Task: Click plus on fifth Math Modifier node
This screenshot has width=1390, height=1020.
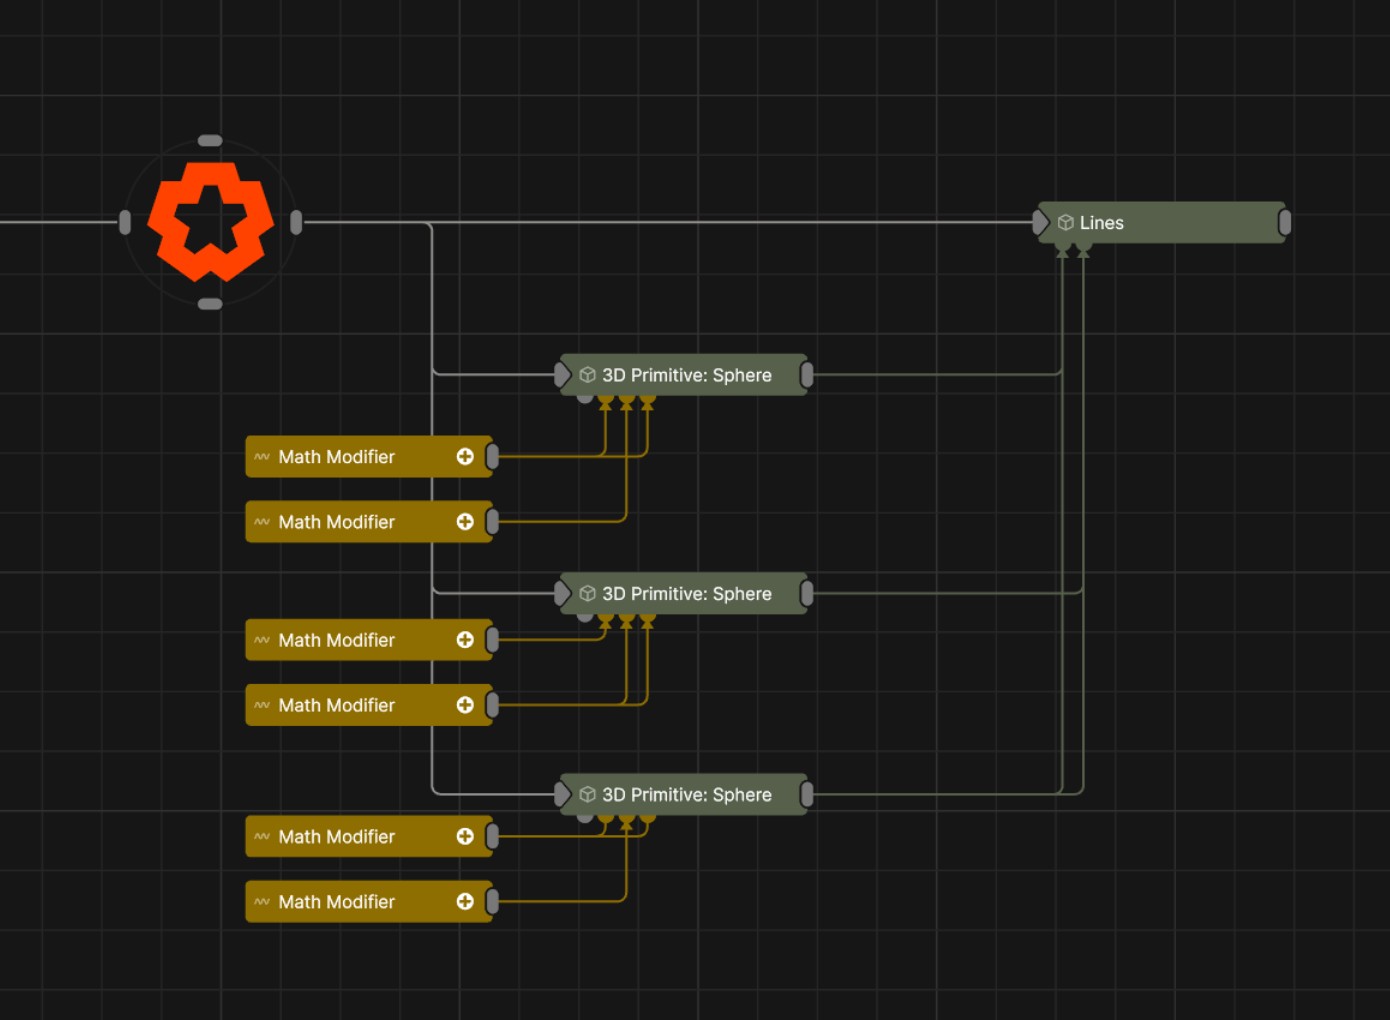Action: [465, 837]
